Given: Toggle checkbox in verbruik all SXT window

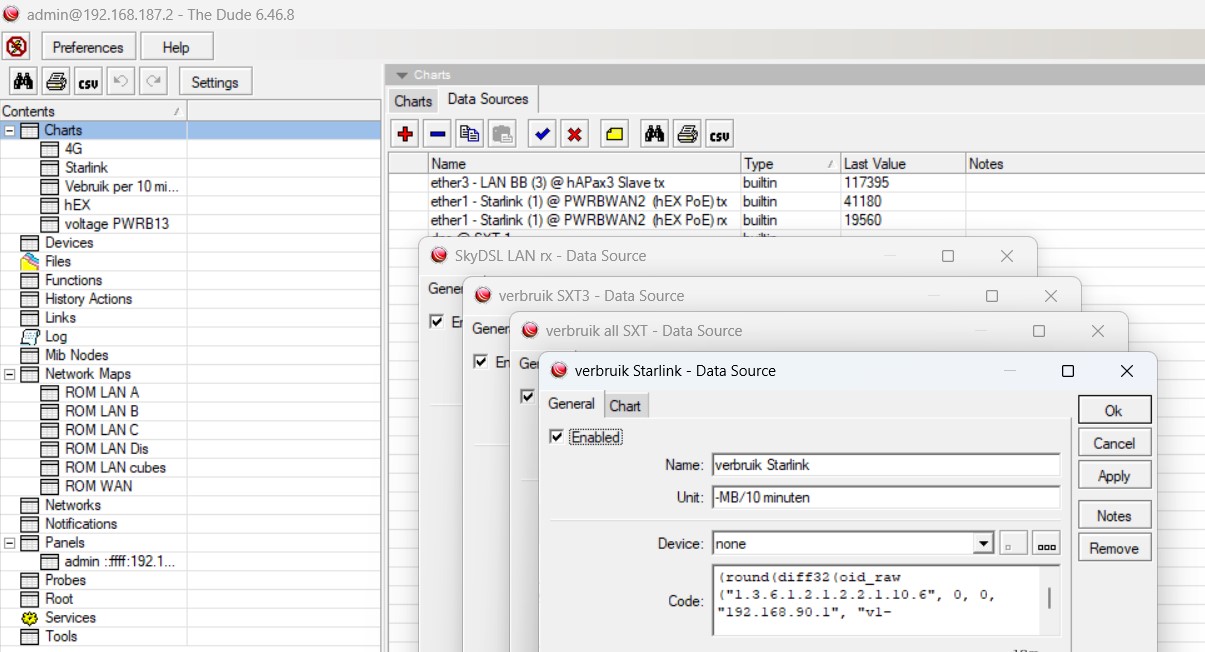Looking at the screenshot, I should pos(527,396).
